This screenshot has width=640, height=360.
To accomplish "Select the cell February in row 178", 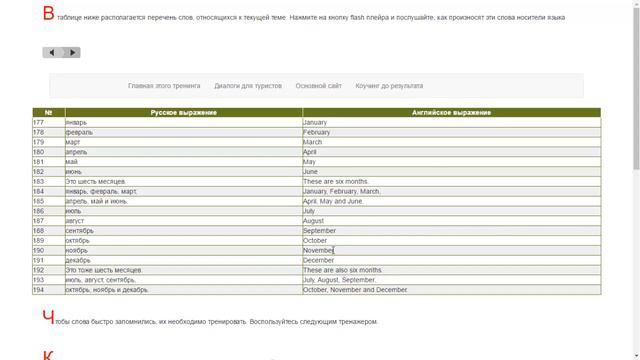I will pyautogui.click(x=451, y=132).
